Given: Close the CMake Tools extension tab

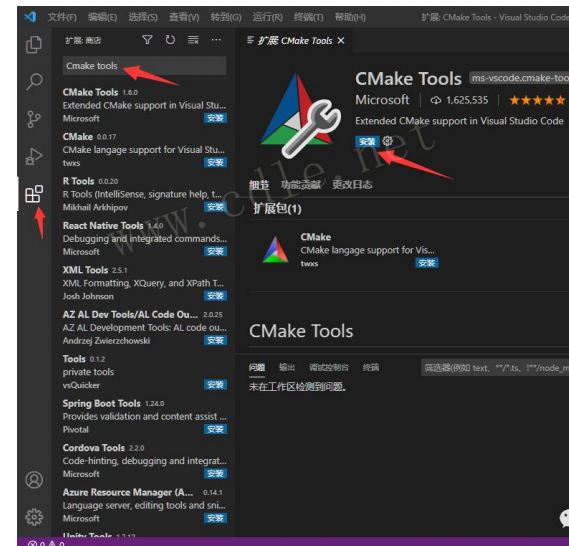Looking at the screenshot, I should click(x=341, y=41).
